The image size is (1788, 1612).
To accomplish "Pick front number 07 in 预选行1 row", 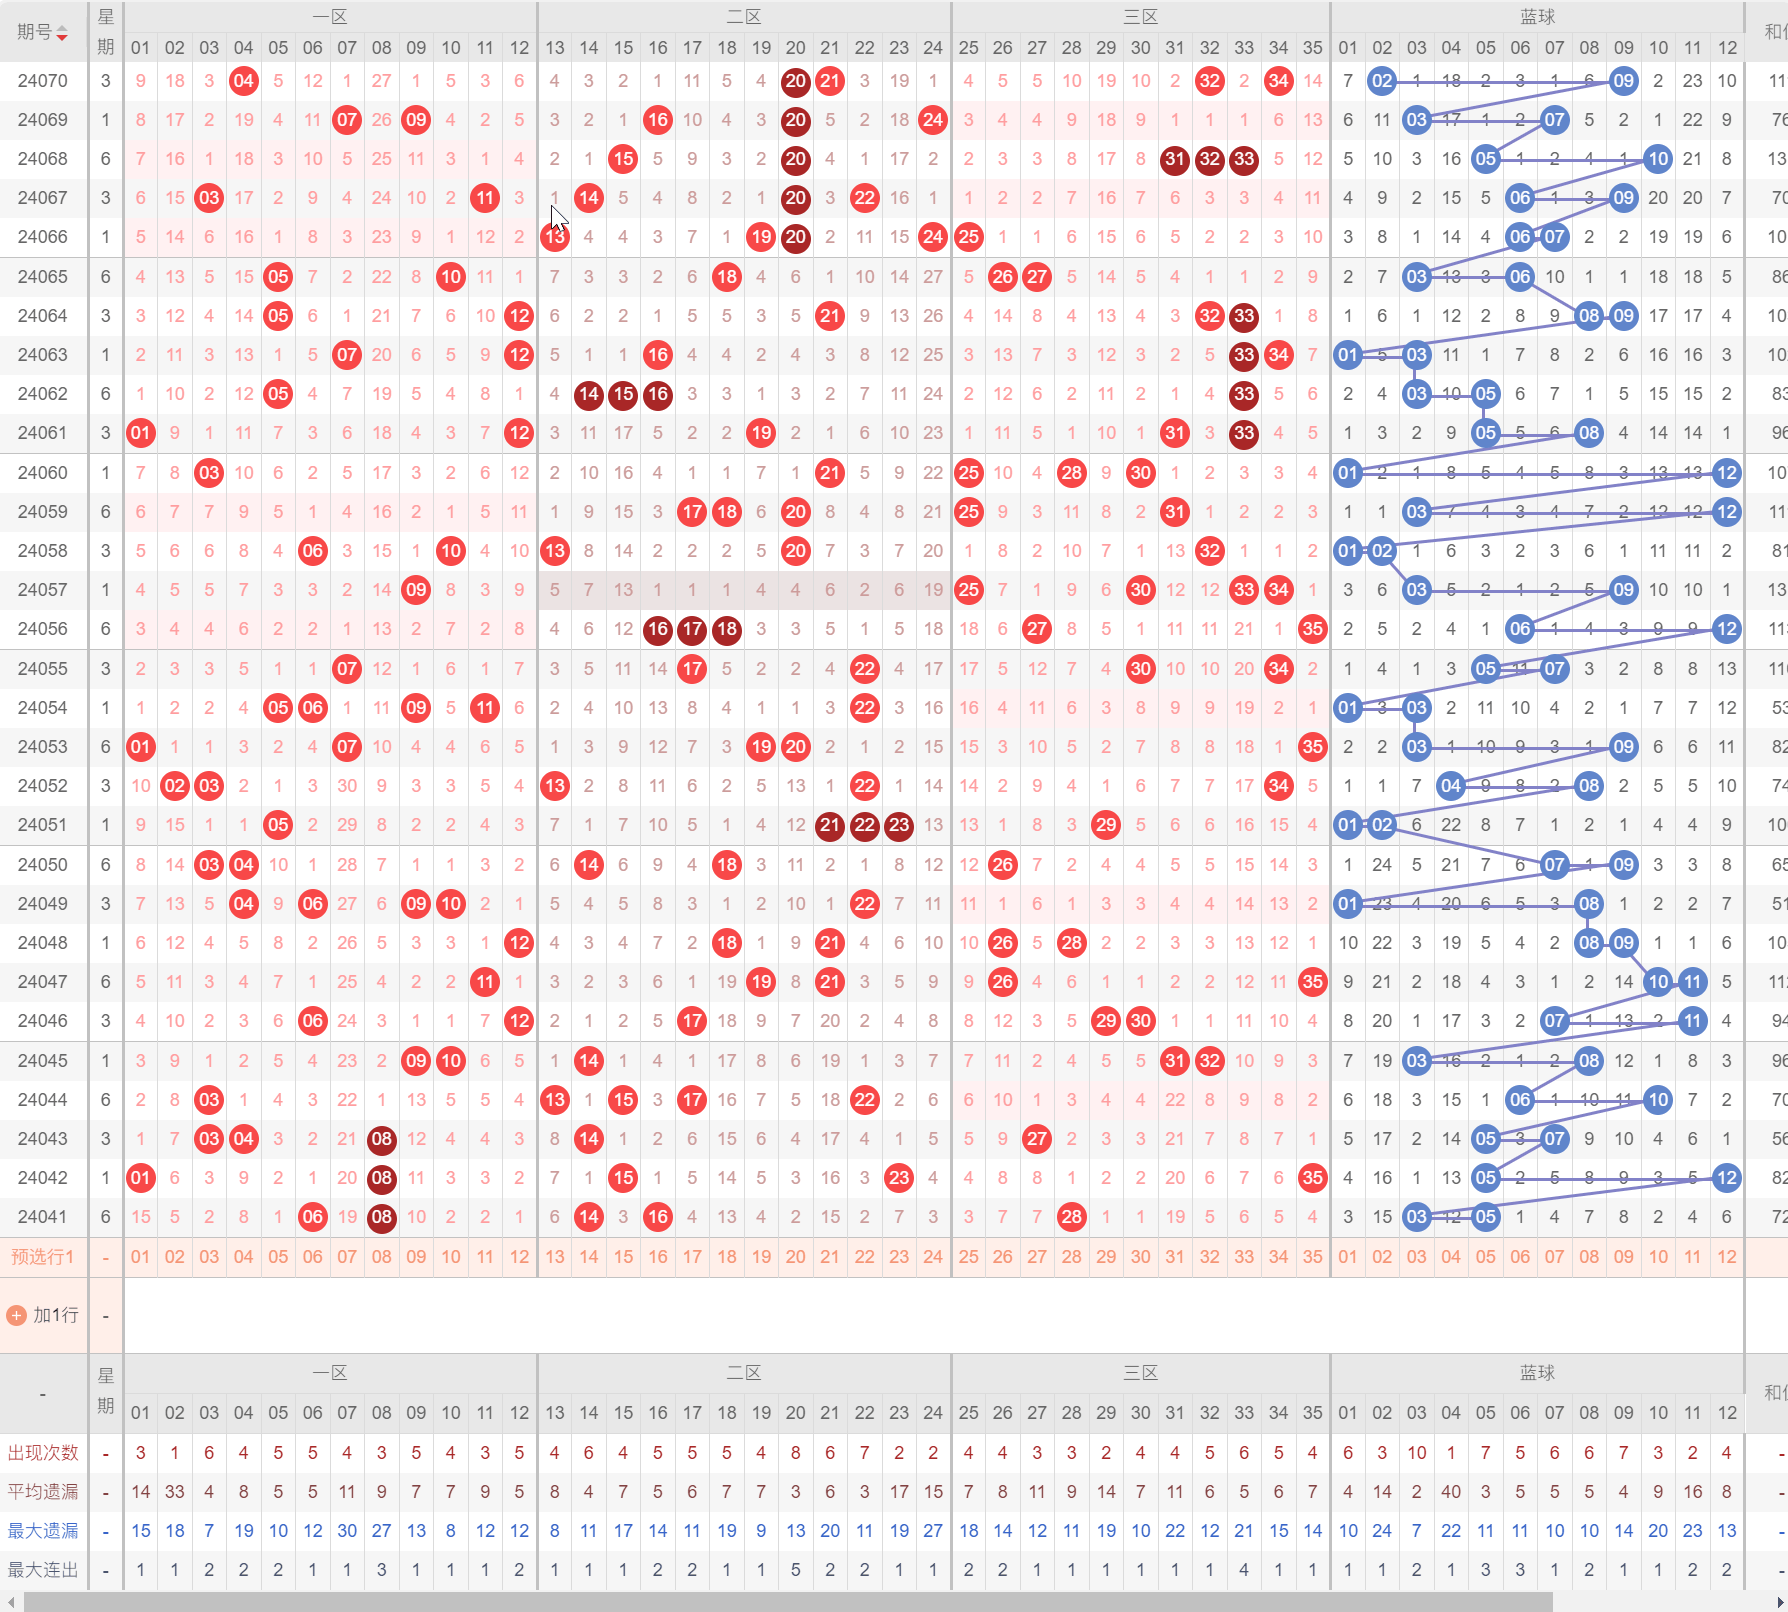I will coord(347,1257).
